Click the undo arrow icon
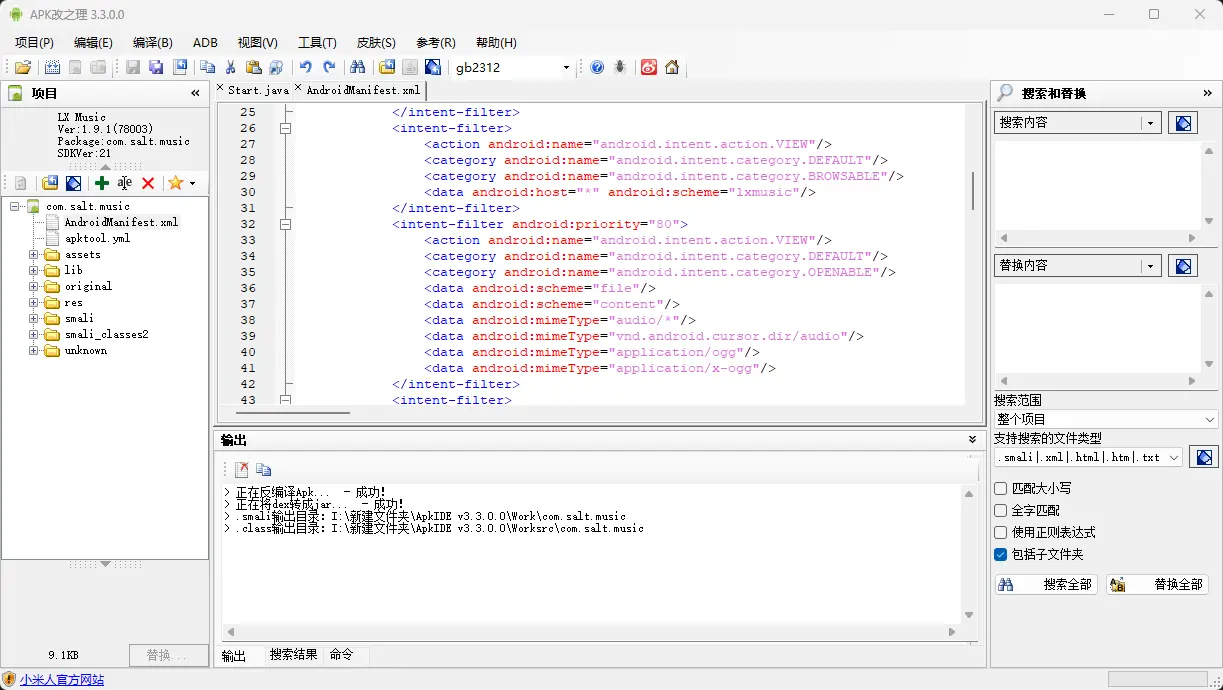 pyautogui.click(x=305, y=67)
